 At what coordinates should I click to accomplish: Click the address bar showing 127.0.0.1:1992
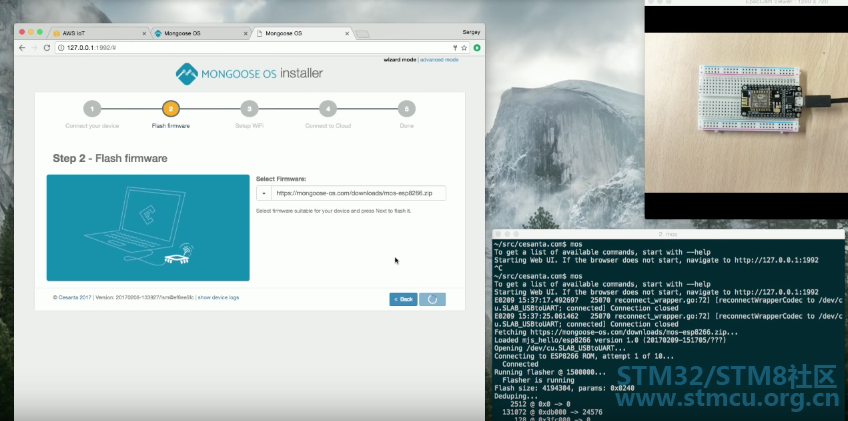point(262,48)
